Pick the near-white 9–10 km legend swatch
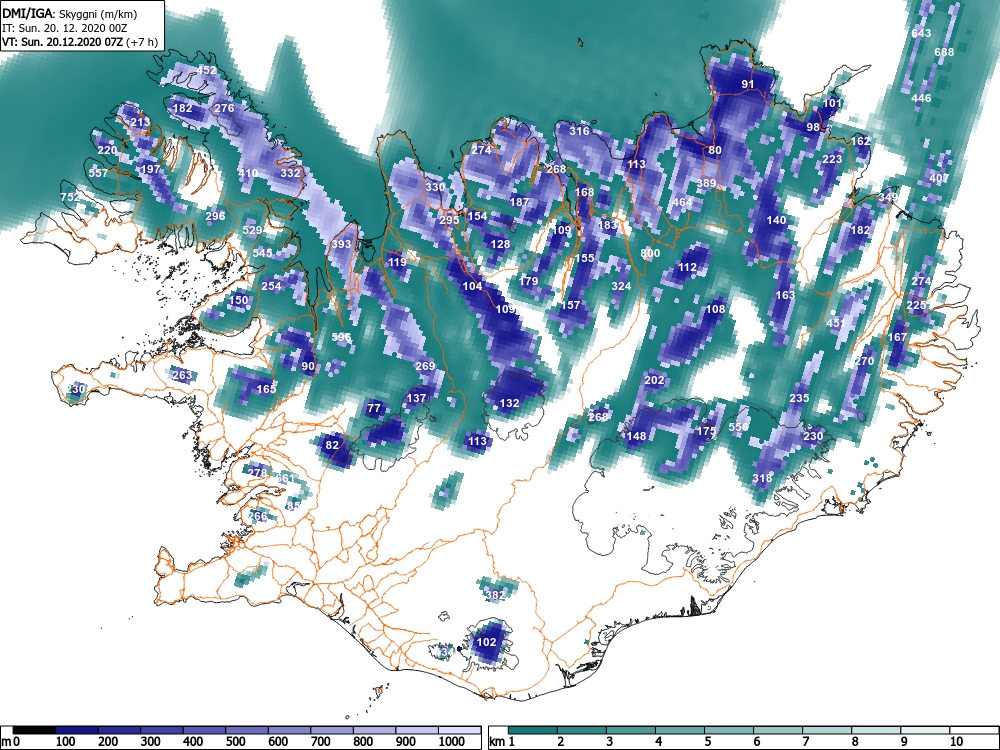Screen dimensions: 1000x750 click(925, 731)
